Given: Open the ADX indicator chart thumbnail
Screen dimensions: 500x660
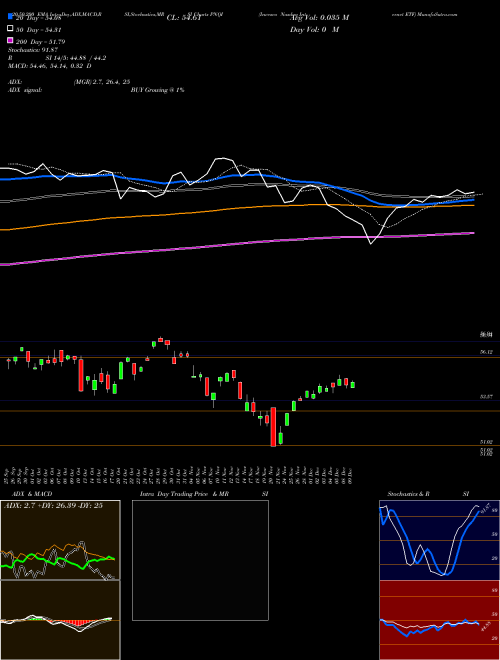Looking at the screenshot, I should click(x=60, y=540).
